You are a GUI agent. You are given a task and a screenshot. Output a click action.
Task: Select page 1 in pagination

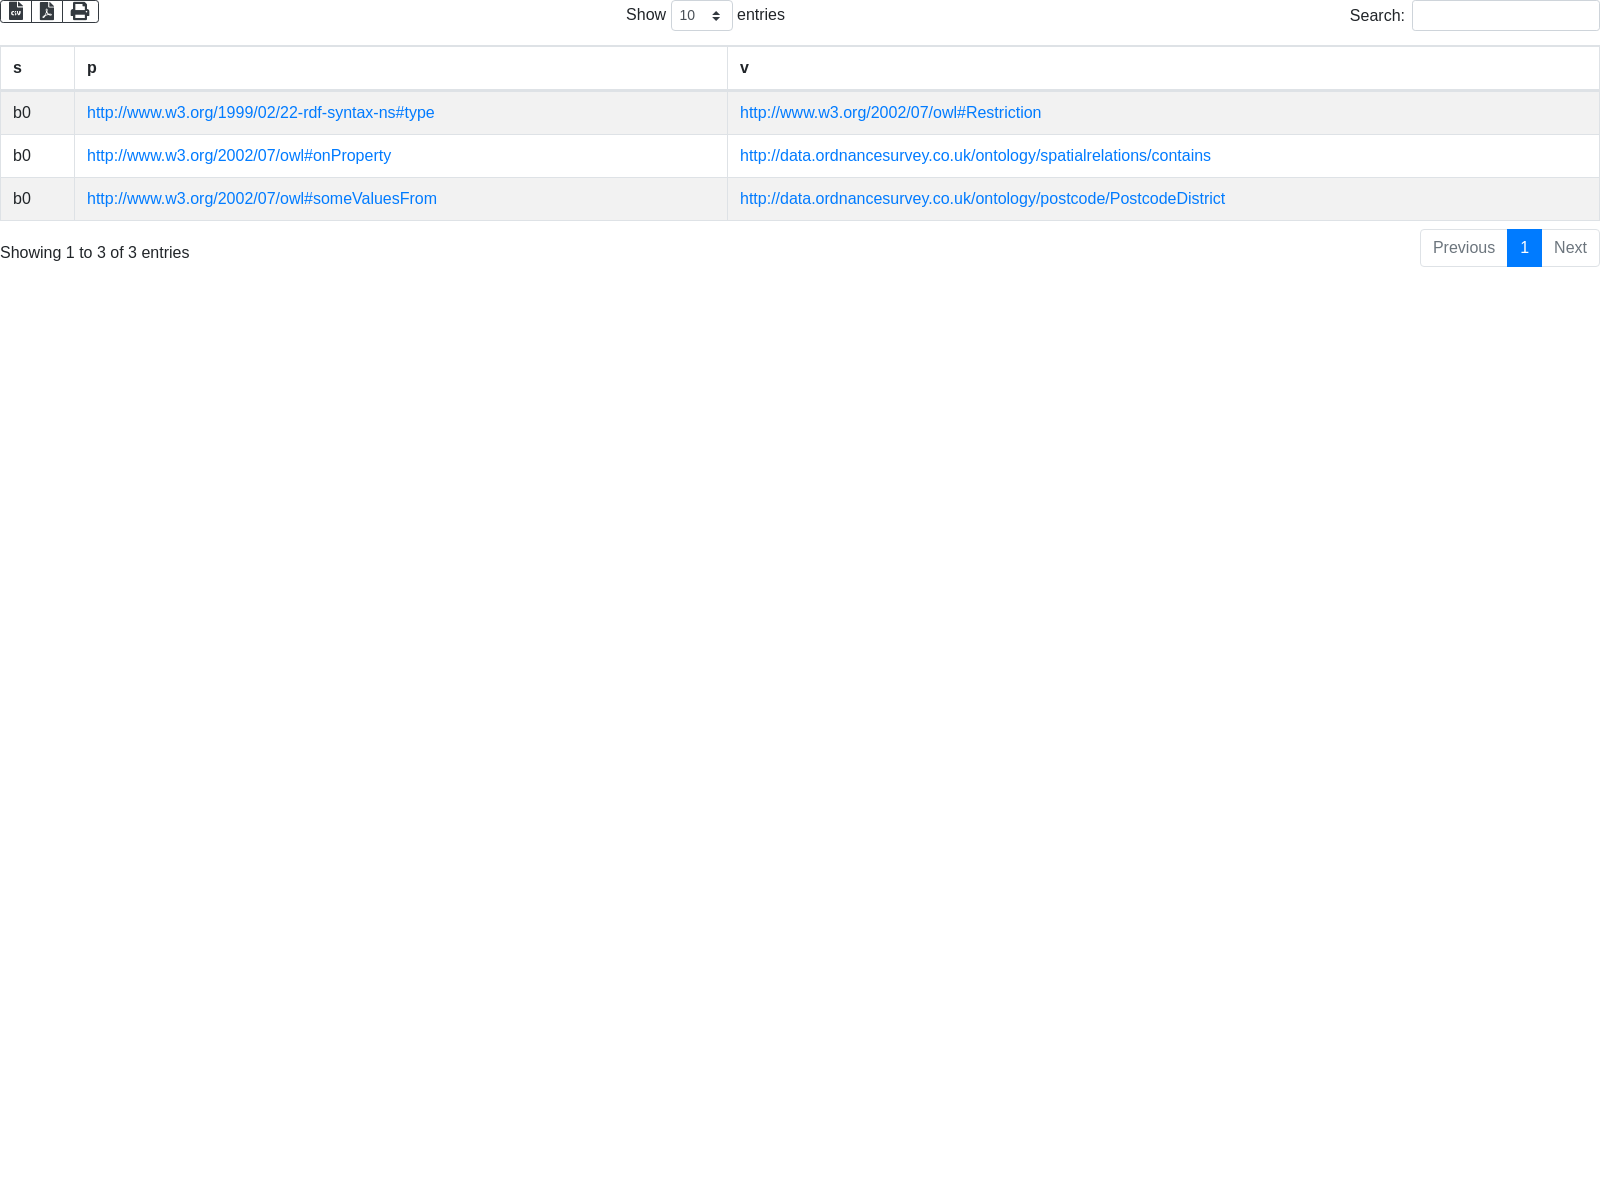pyautogui.click(x=1524, y=248)
